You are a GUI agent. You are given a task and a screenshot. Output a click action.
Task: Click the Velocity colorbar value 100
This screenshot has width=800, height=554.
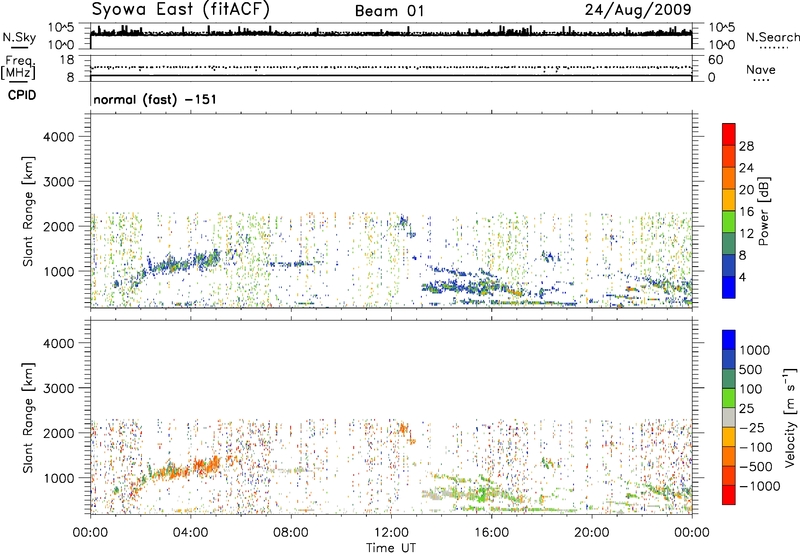751,389
